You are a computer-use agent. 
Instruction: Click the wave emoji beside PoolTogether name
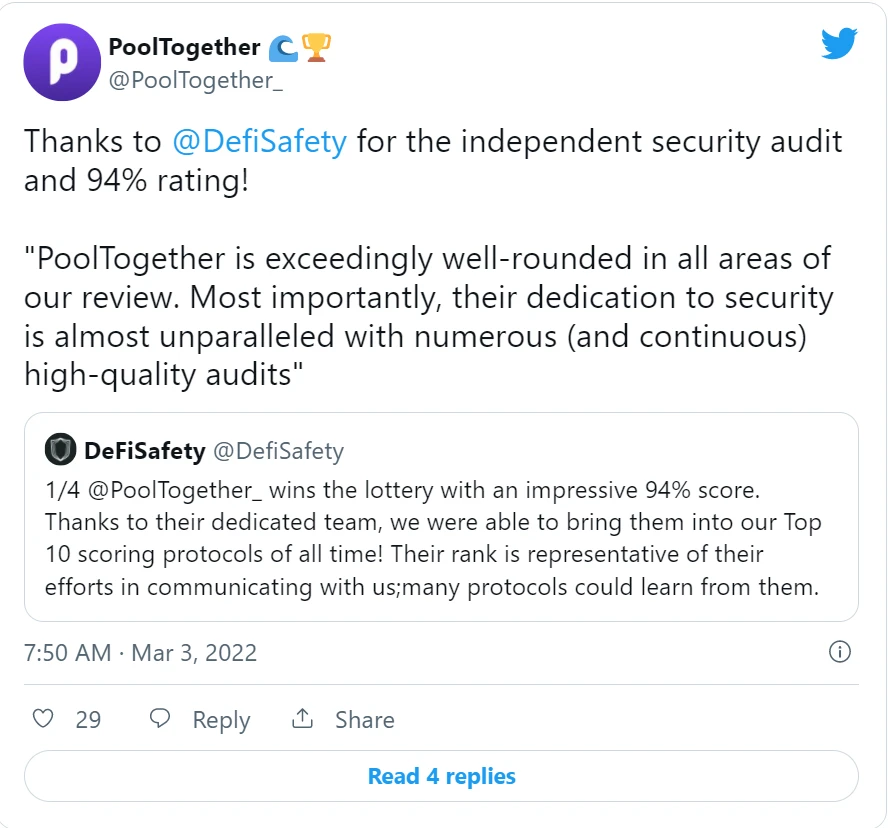click(x=283, y=48)
